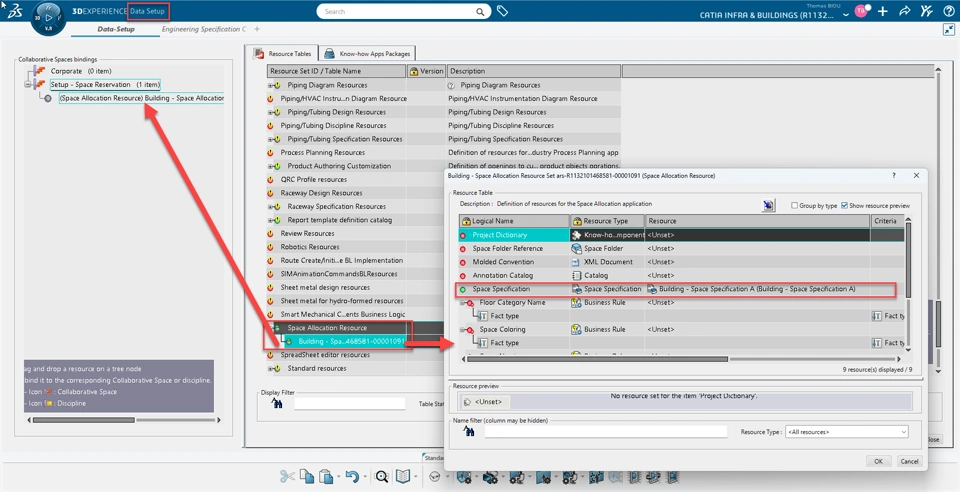The height and width of the screenshot is (492, 960).
Task: Click the collapse view icon below the top bar
Action: click(948, 29)
